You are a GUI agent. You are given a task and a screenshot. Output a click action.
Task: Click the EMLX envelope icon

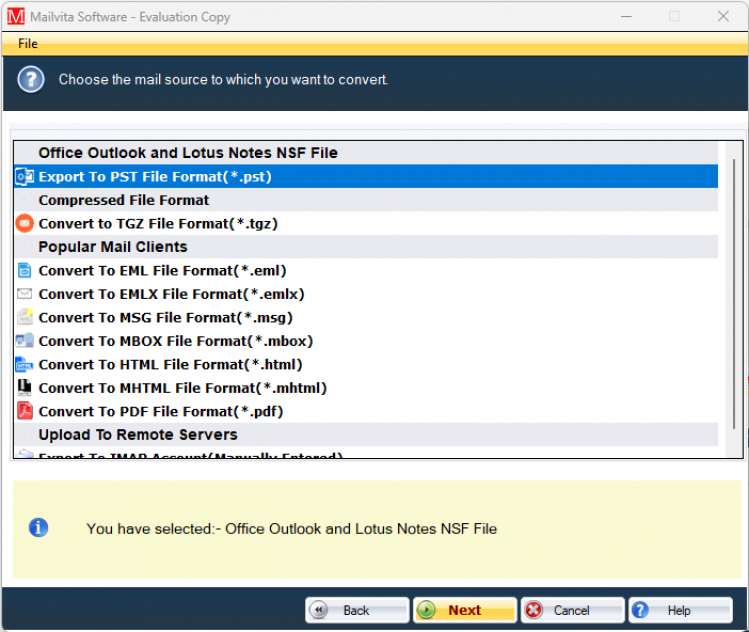coord(24,294)
